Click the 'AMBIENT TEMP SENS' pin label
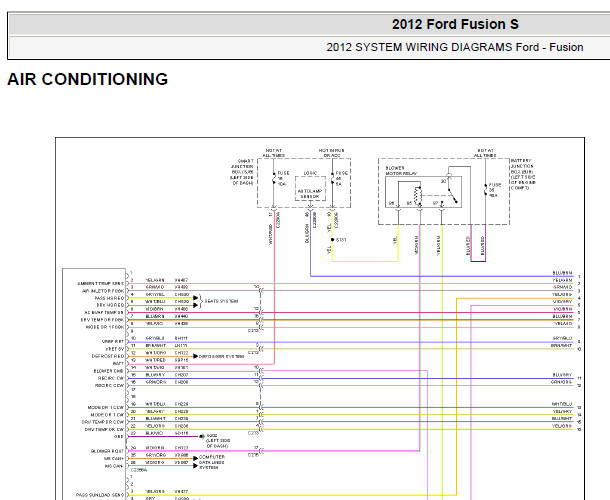This screenshot has height=500, width=610. click(x=101, y=283)
